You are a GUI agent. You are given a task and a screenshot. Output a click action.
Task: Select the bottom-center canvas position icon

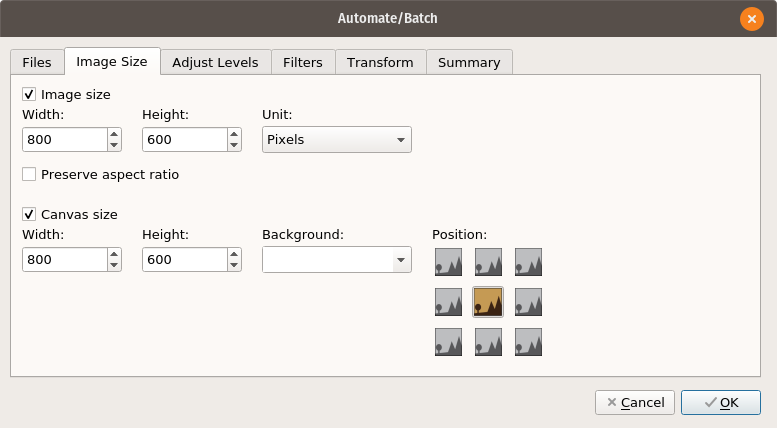[x=489, y=342]
